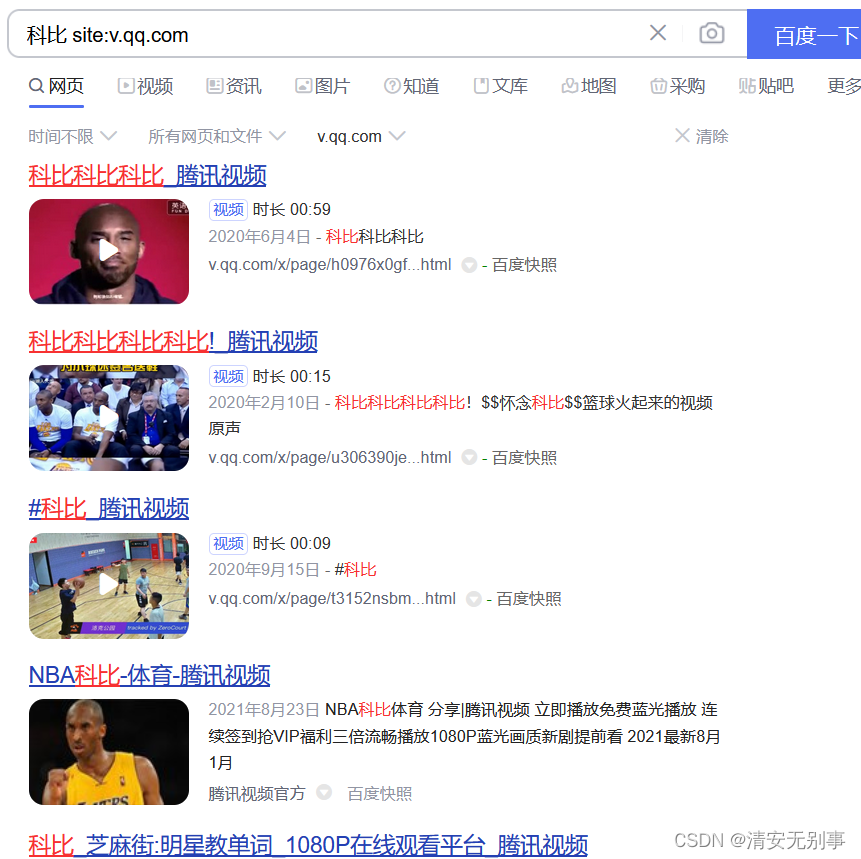Click into the search input field

click(x=329, y=34)
